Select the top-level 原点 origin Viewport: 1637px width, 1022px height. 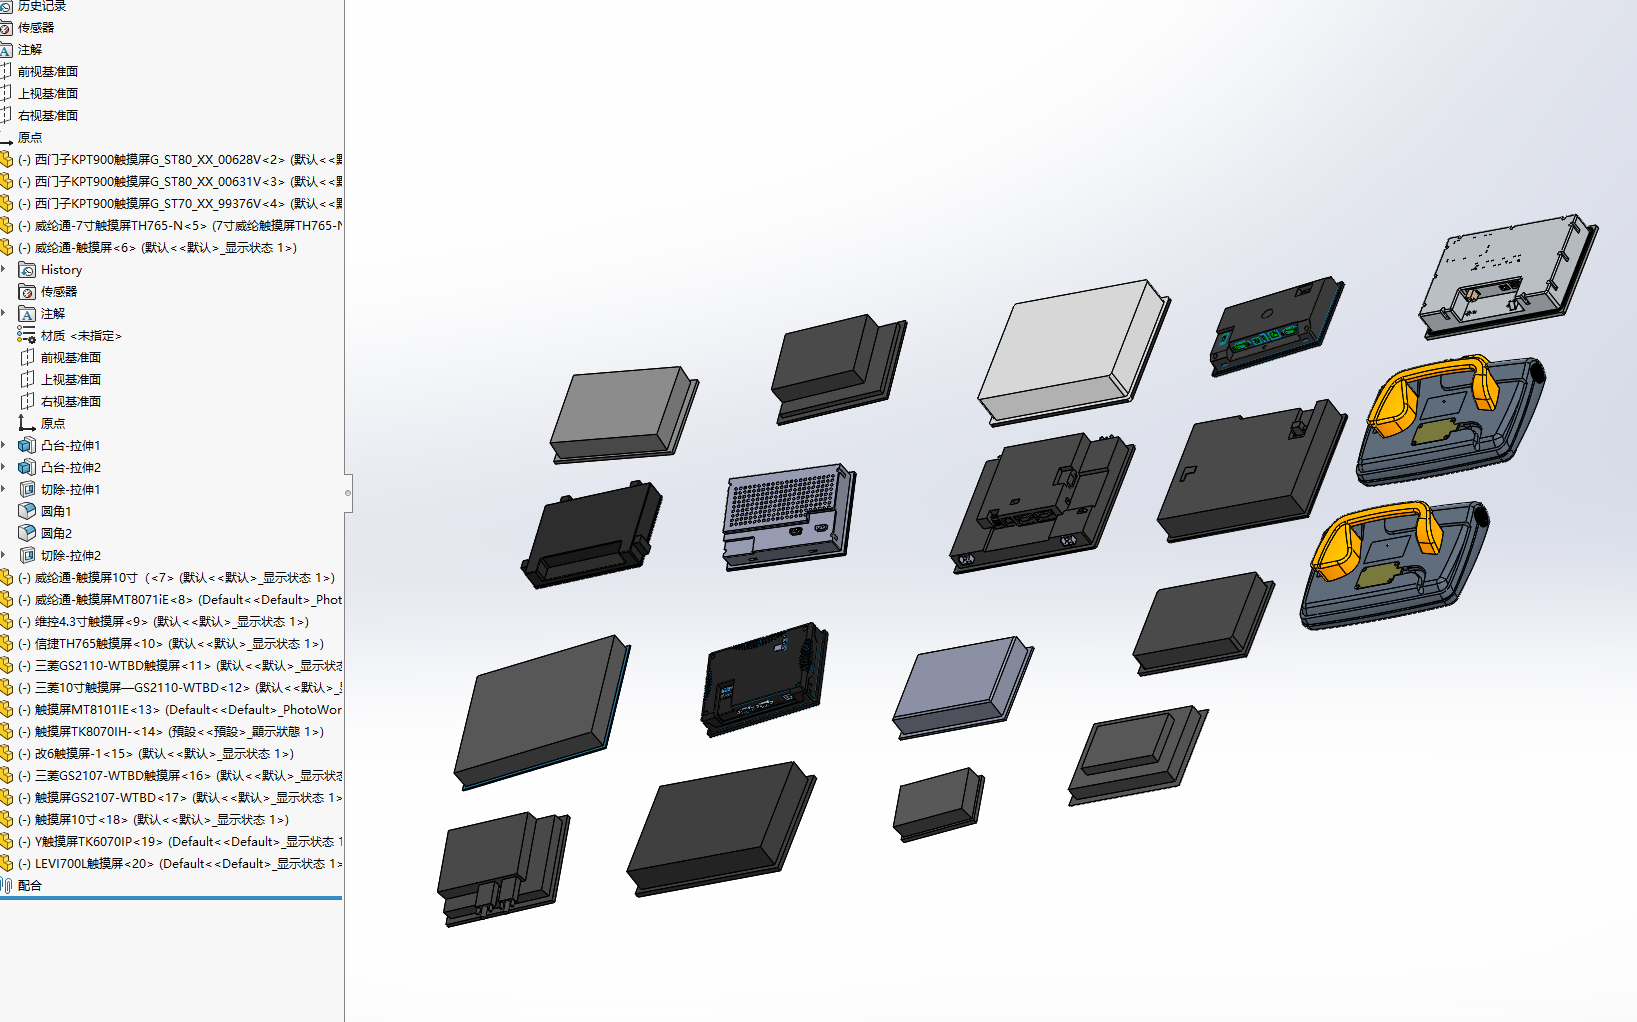tap(30, 138)
